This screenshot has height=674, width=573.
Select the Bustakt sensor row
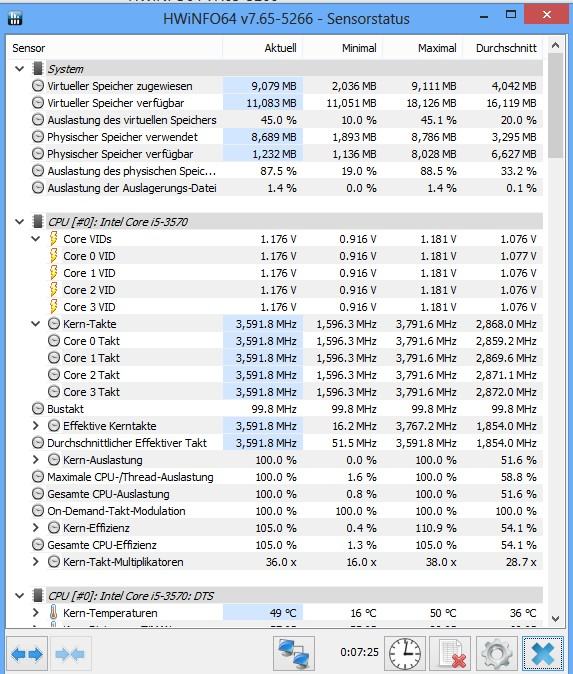click(x=275, y=409)
